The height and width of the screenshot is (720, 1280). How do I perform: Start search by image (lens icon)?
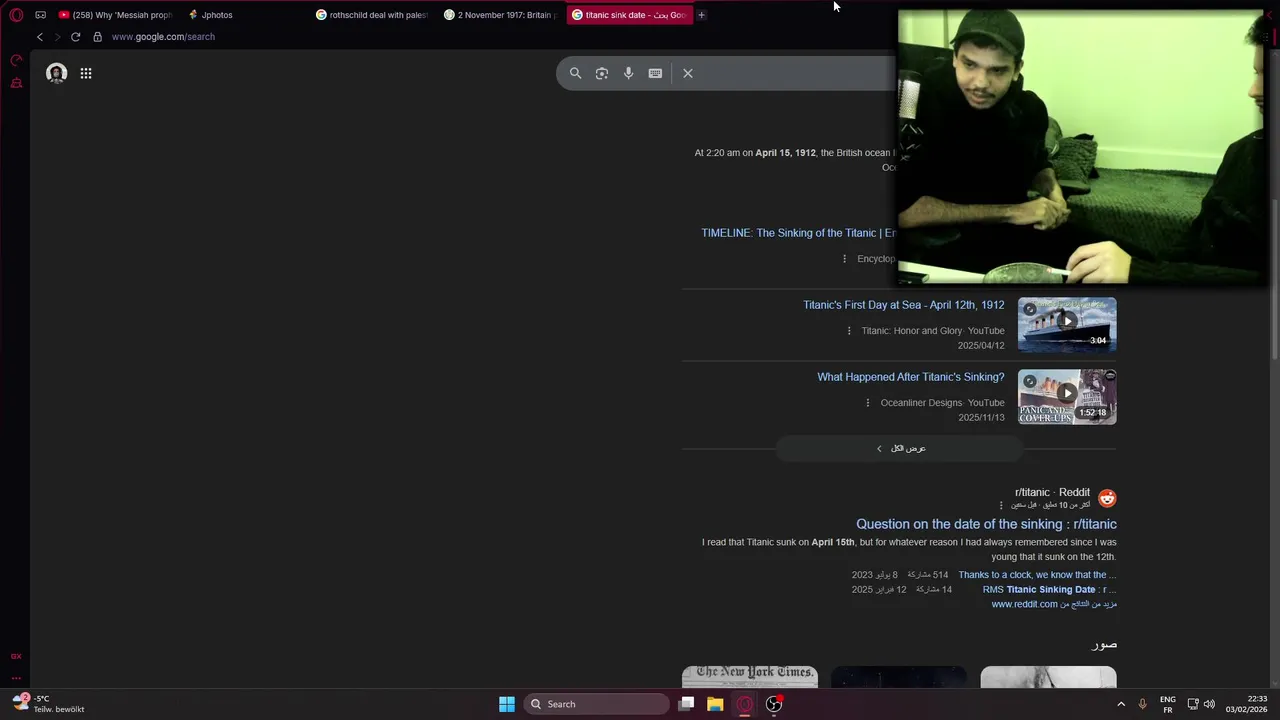pos(602,73)
